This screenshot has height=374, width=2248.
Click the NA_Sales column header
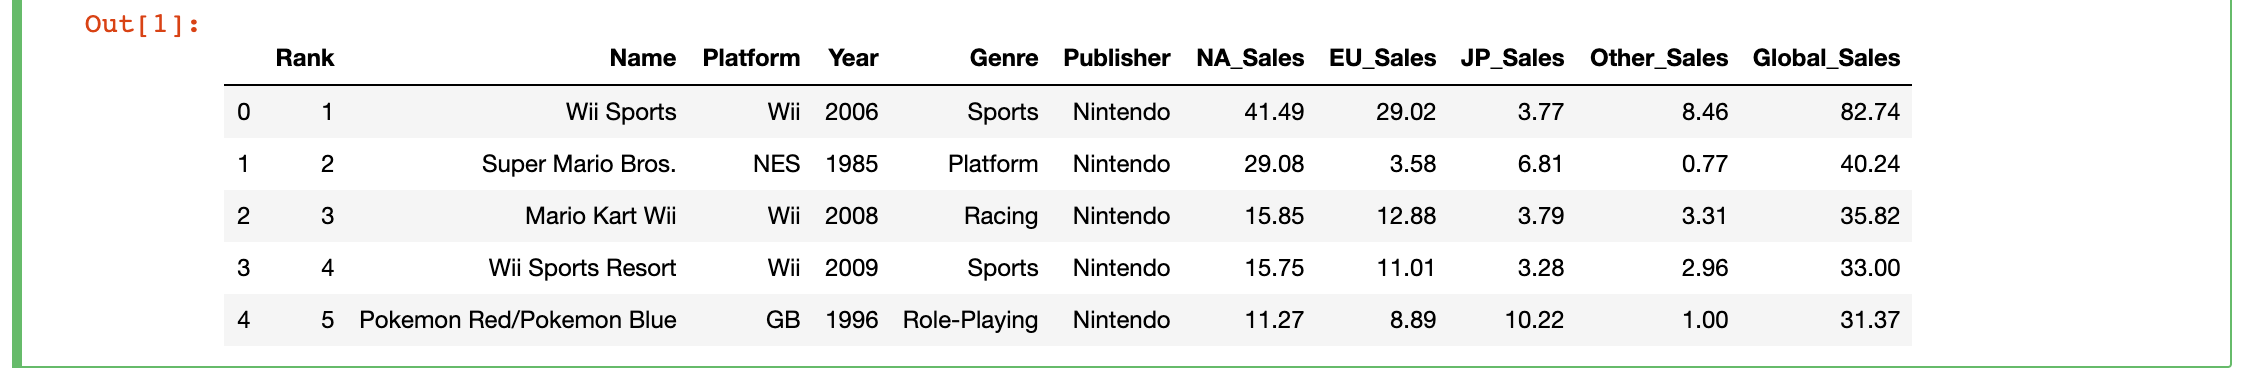pyautogui.click(x=1250, y=58)
